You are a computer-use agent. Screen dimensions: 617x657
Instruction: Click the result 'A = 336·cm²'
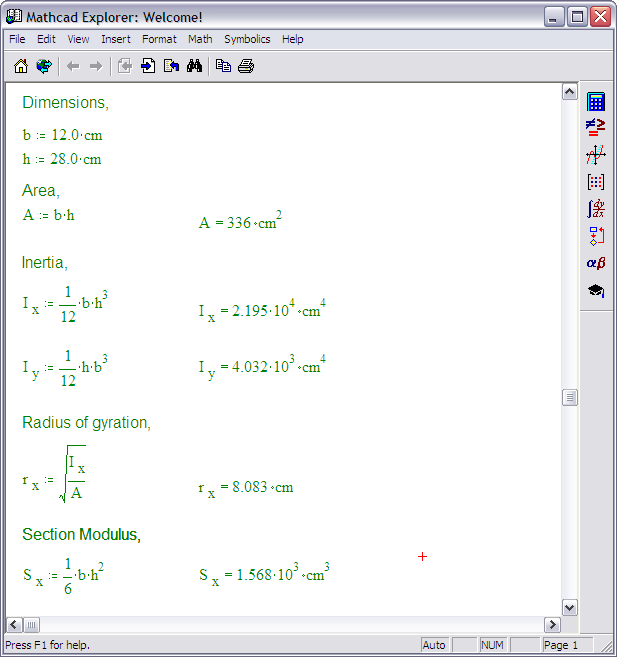point(240,221)
